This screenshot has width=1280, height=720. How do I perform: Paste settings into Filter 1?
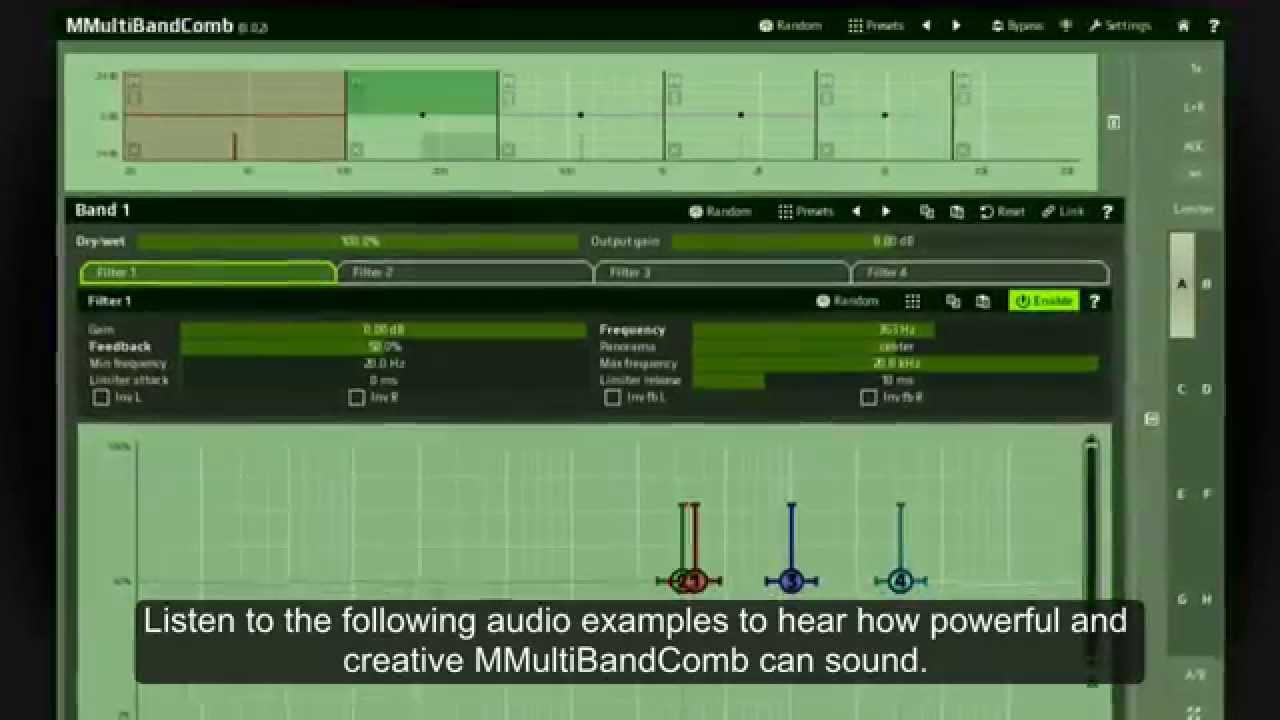pos(983,300)
